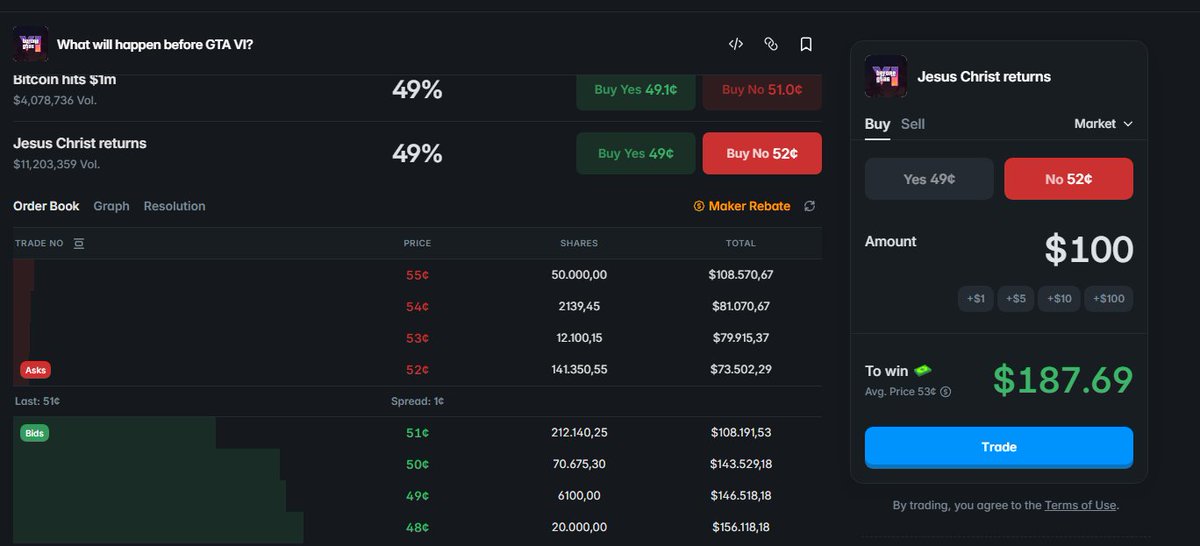The image size is (1200, 546).
Task: Click Buy No 52¢ for Jesus Christ row
Action: [x=762, y=153]
